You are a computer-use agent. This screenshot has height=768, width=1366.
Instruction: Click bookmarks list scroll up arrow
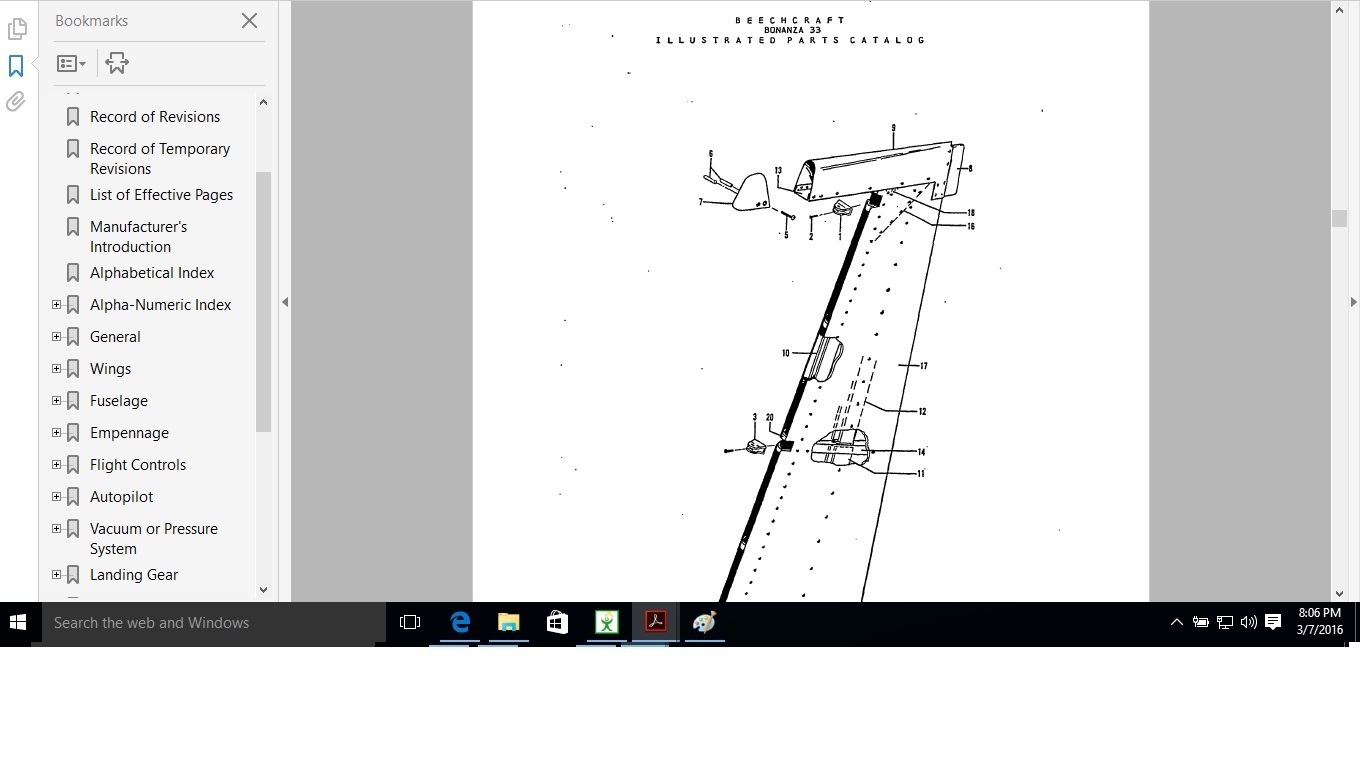[263, 102]
